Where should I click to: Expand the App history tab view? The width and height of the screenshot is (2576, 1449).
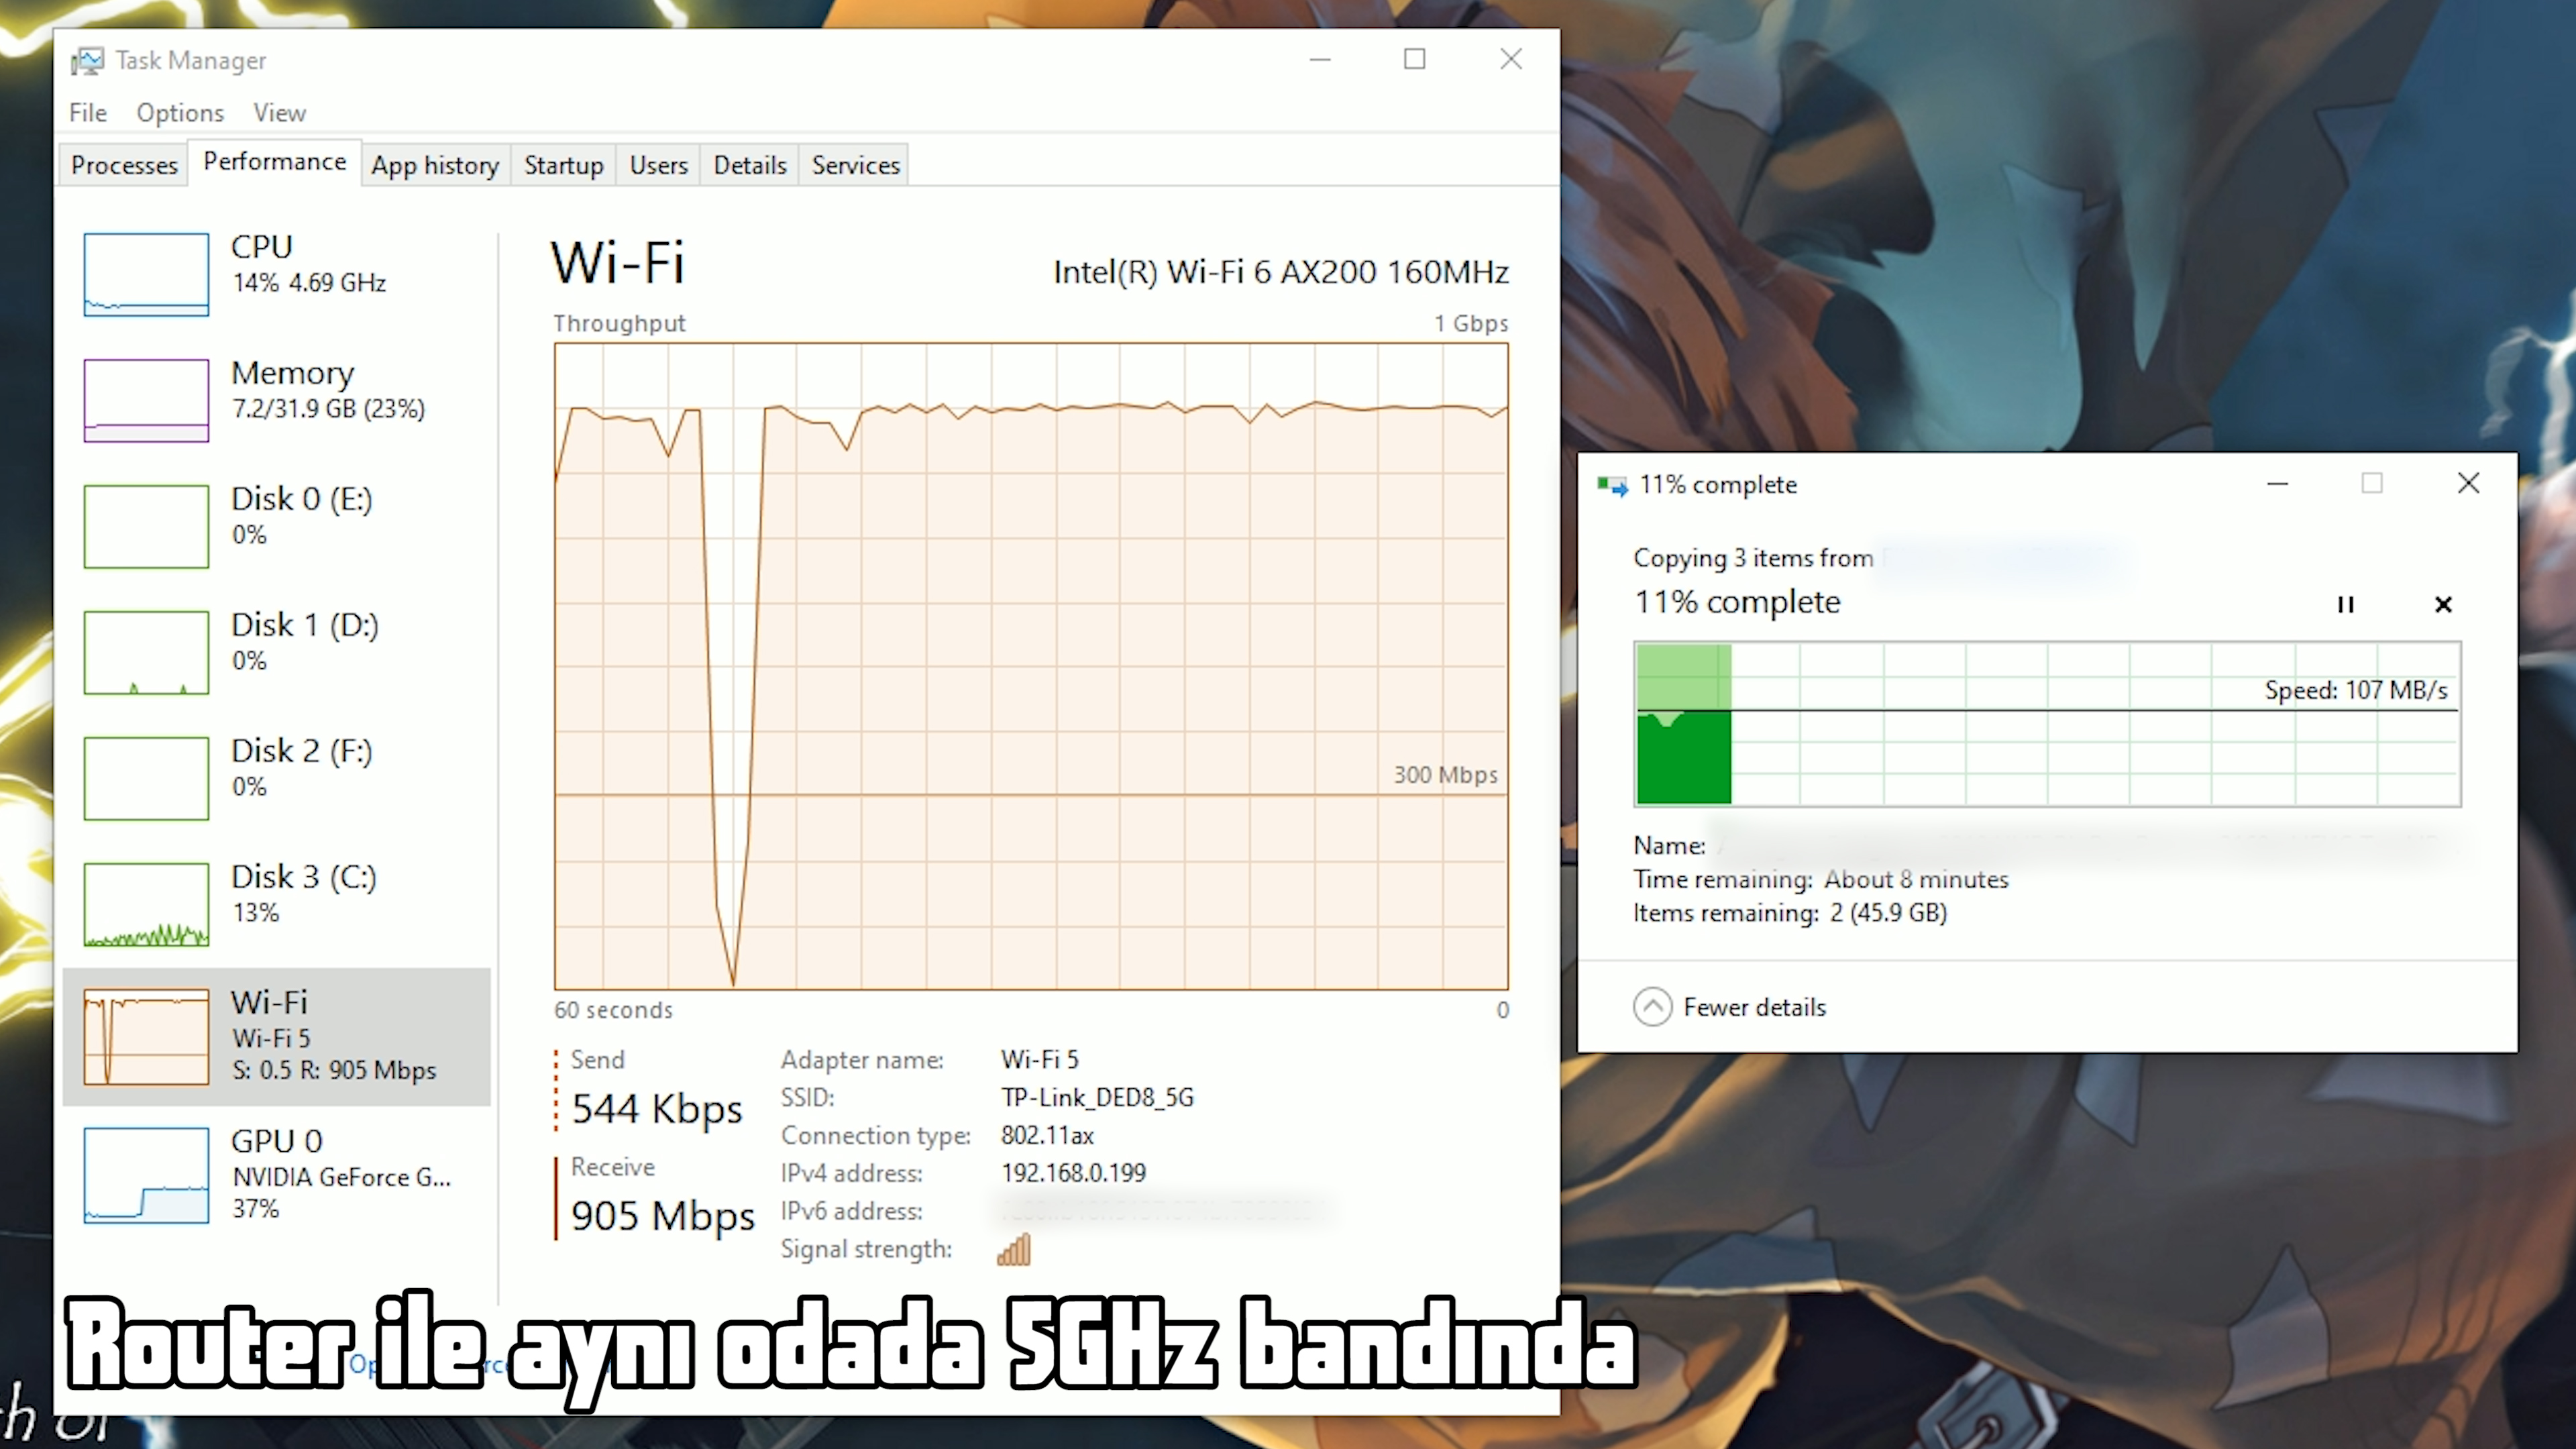[435, 164]
